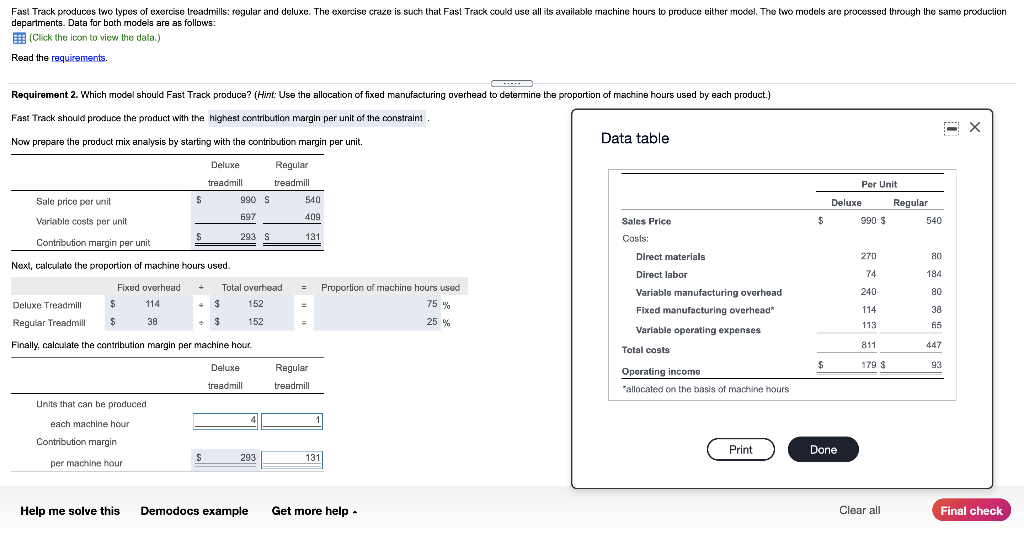Click Deluxe Treadmill fixed overhead value 114
The height and width of the screenshot is (534, 1024).
(x=152, y=304)
